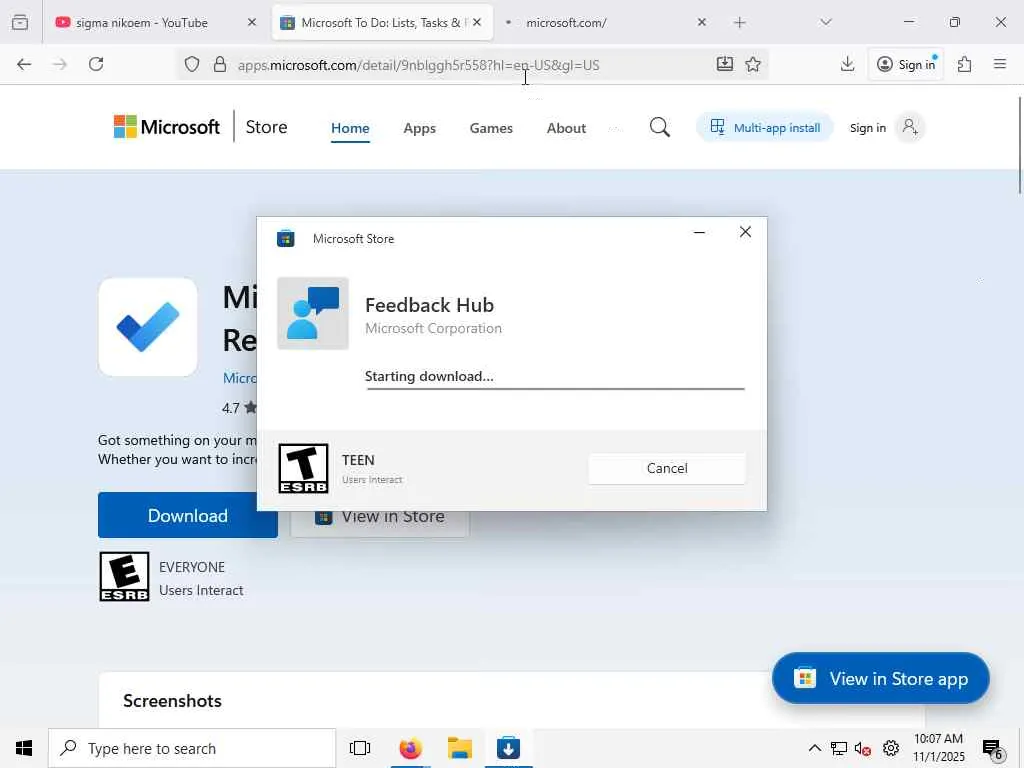Open a new browser tab
This screenshot has width=1024, height=768.
pyautogui.click(x=739, y=23)
